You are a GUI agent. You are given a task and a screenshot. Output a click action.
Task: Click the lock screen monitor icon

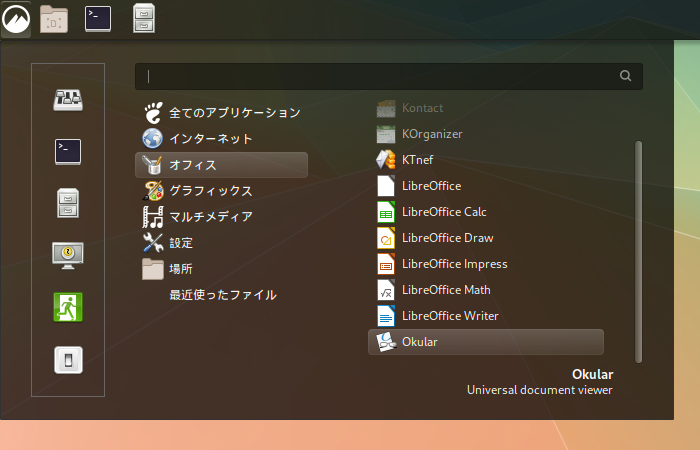(68, 255)
